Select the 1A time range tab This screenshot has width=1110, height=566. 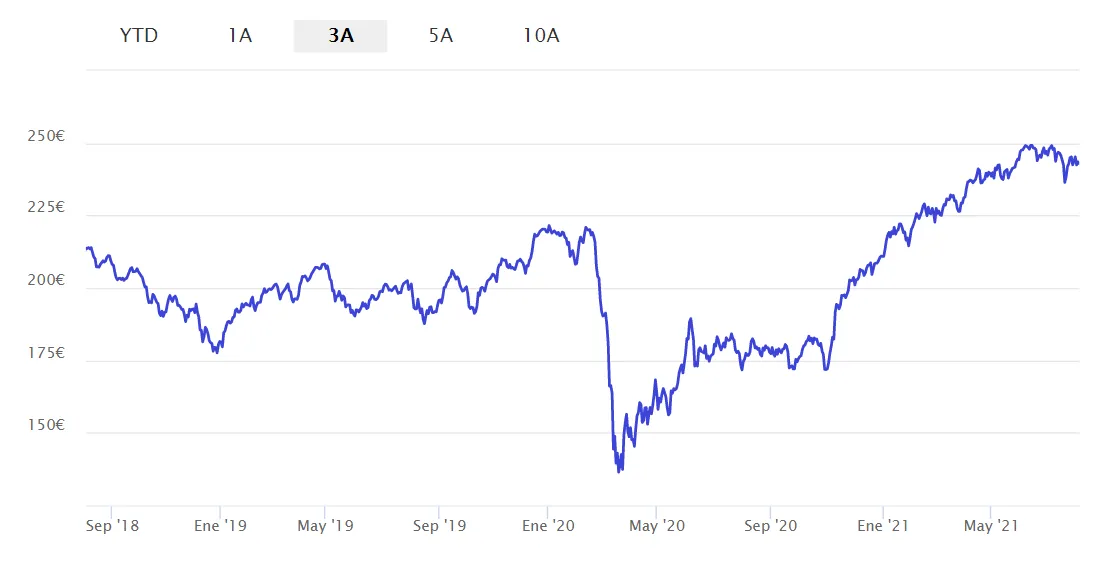[240, 36]
